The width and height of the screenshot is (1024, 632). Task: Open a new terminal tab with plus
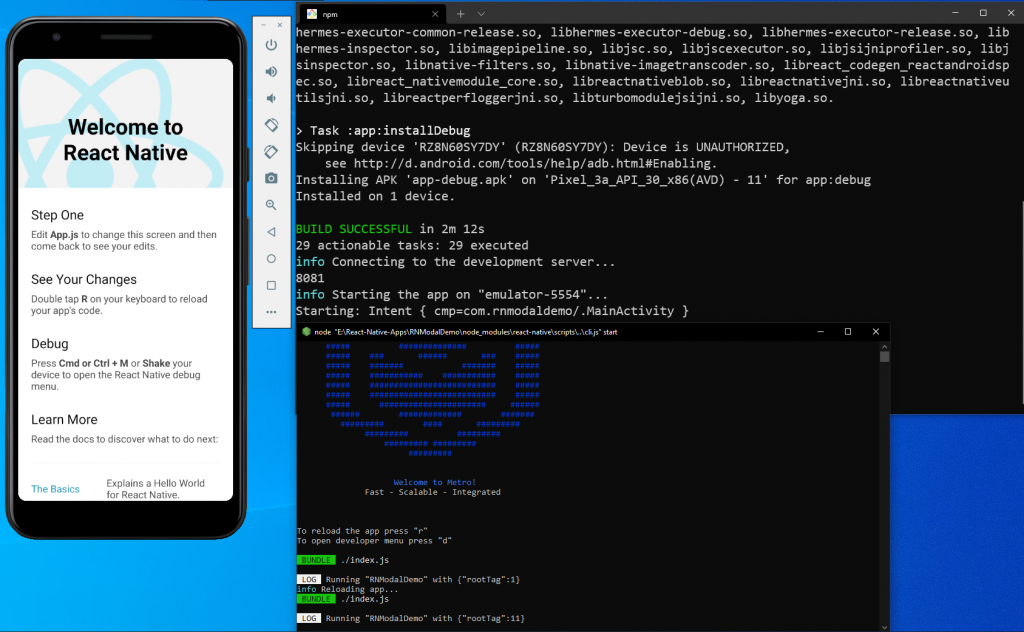[x=460, y=14]
